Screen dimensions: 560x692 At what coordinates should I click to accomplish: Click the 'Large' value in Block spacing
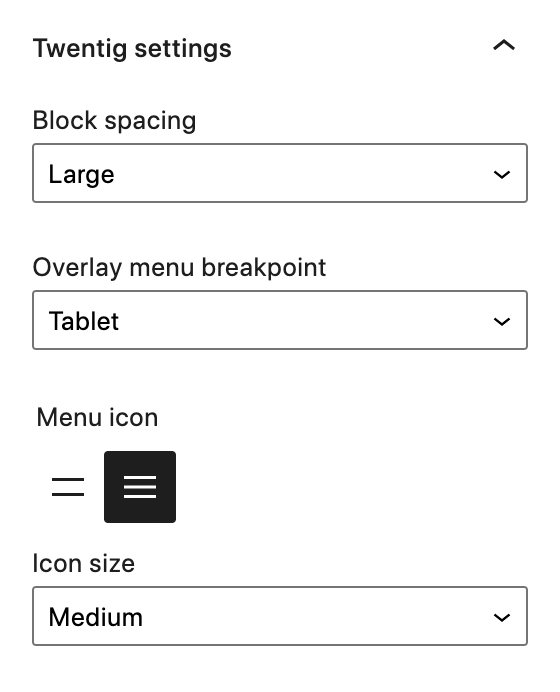82,174
